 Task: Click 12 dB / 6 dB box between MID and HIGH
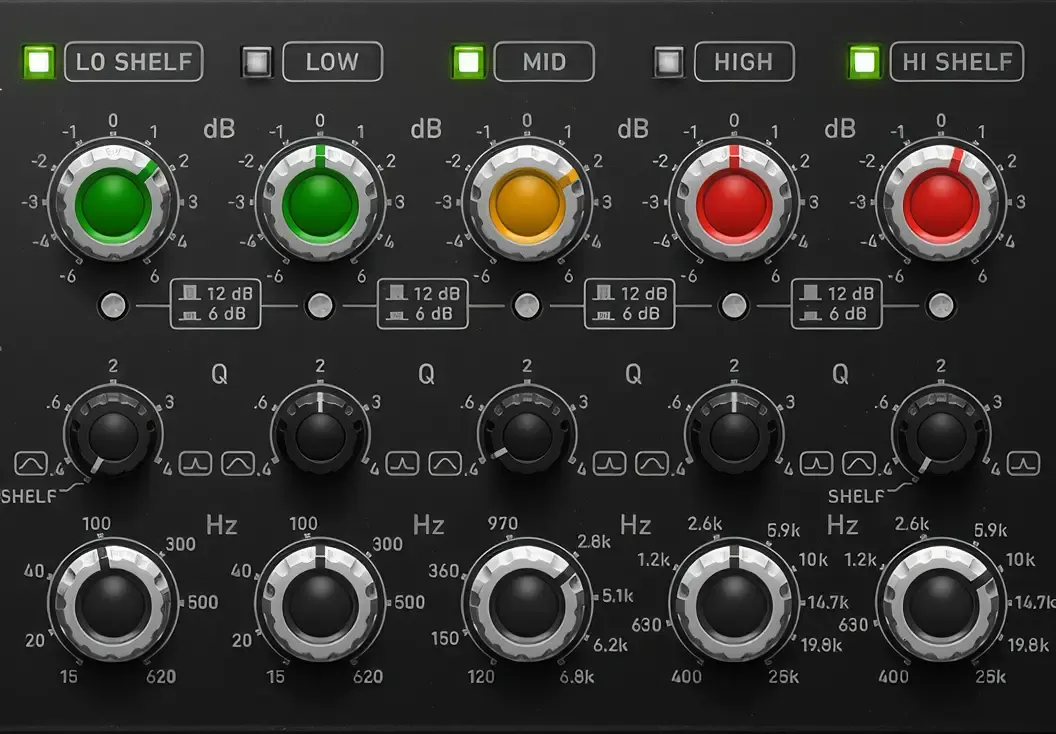coord(629,304)
